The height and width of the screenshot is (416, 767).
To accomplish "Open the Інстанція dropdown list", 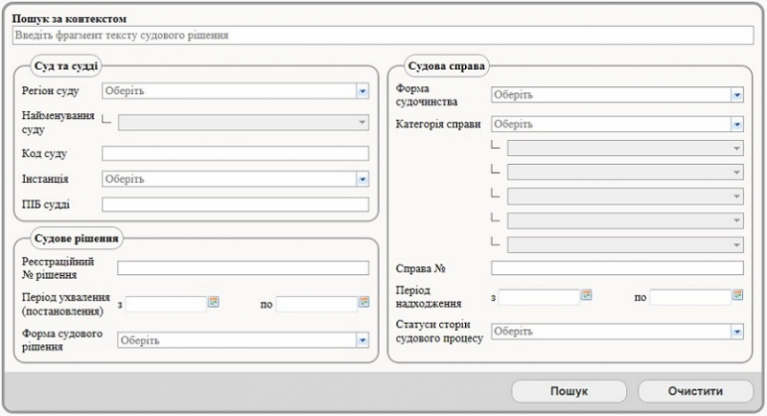I will pyautogui.click(x=362, y=179).
